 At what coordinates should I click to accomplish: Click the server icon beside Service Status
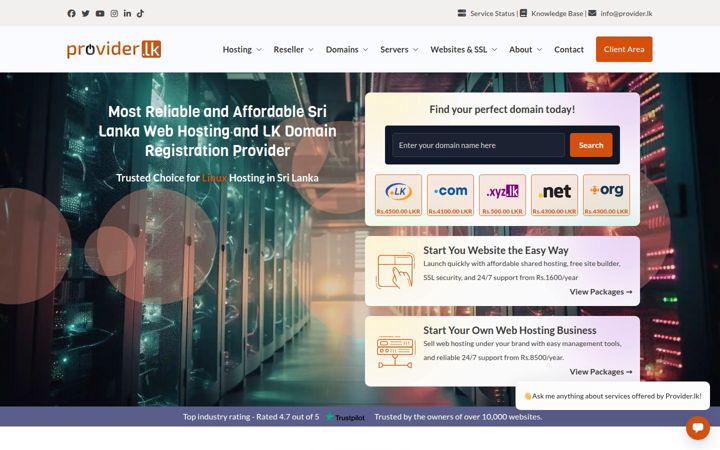462,13
